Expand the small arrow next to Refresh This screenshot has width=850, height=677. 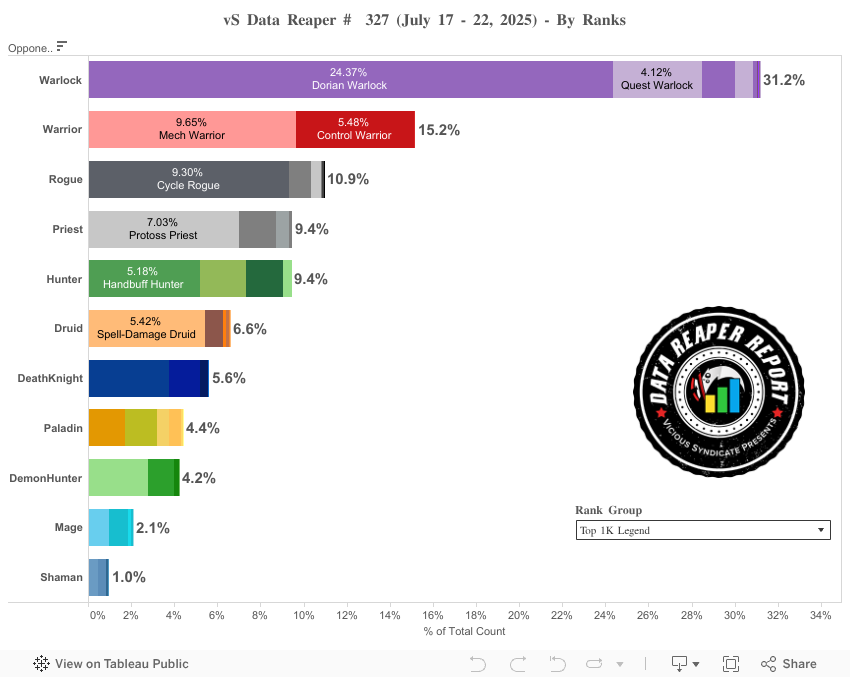[620, 664]
